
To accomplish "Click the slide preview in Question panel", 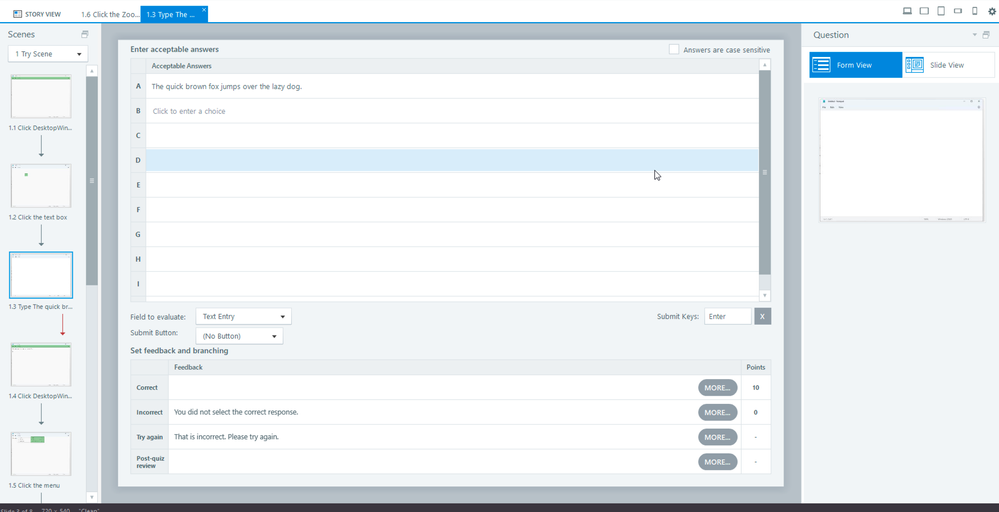I will [x=902, y=160].
